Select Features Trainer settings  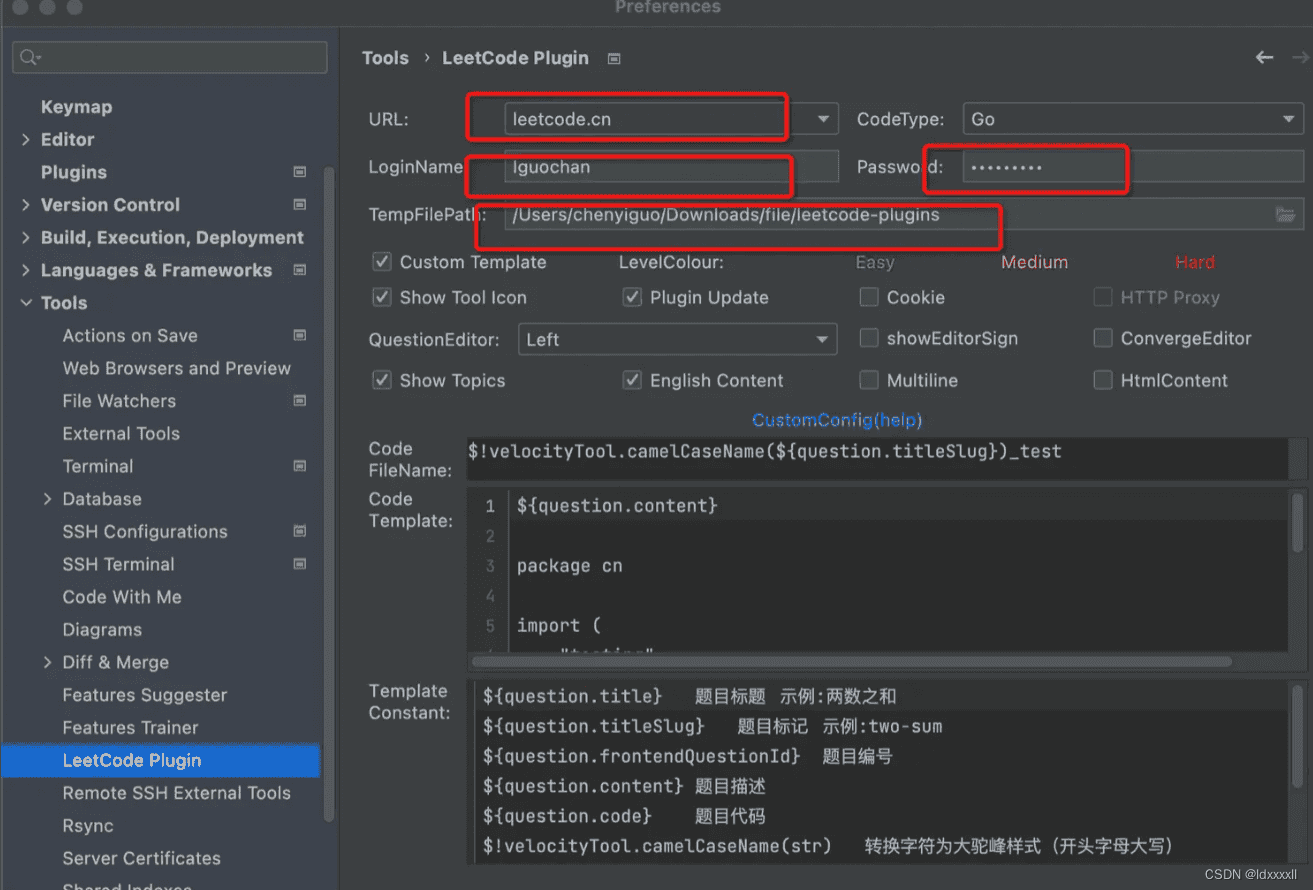130,727
